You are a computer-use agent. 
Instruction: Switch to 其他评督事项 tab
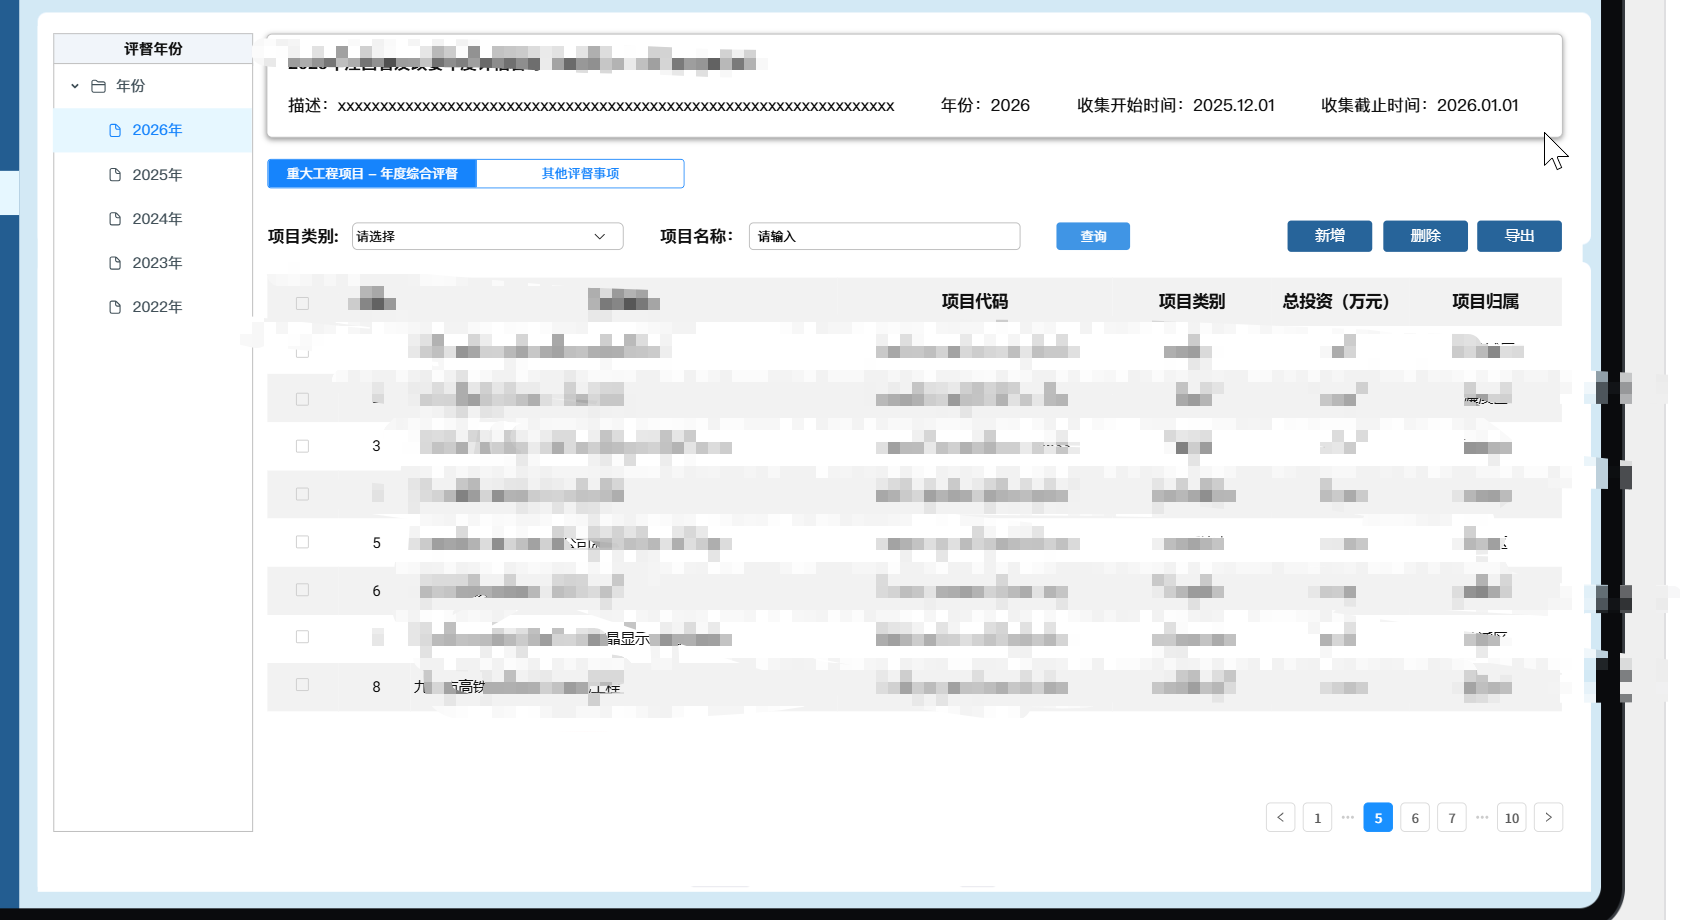[580, 173]
